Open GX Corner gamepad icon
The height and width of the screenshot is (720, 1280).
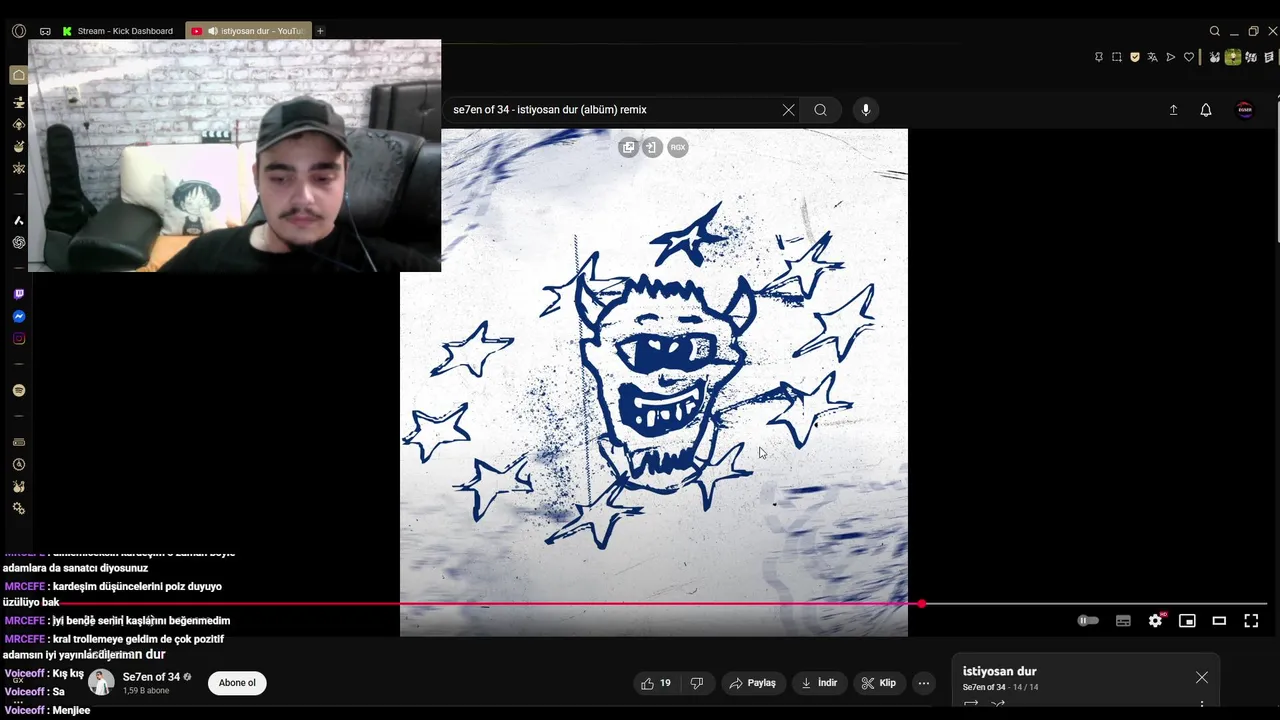point(45,31)
